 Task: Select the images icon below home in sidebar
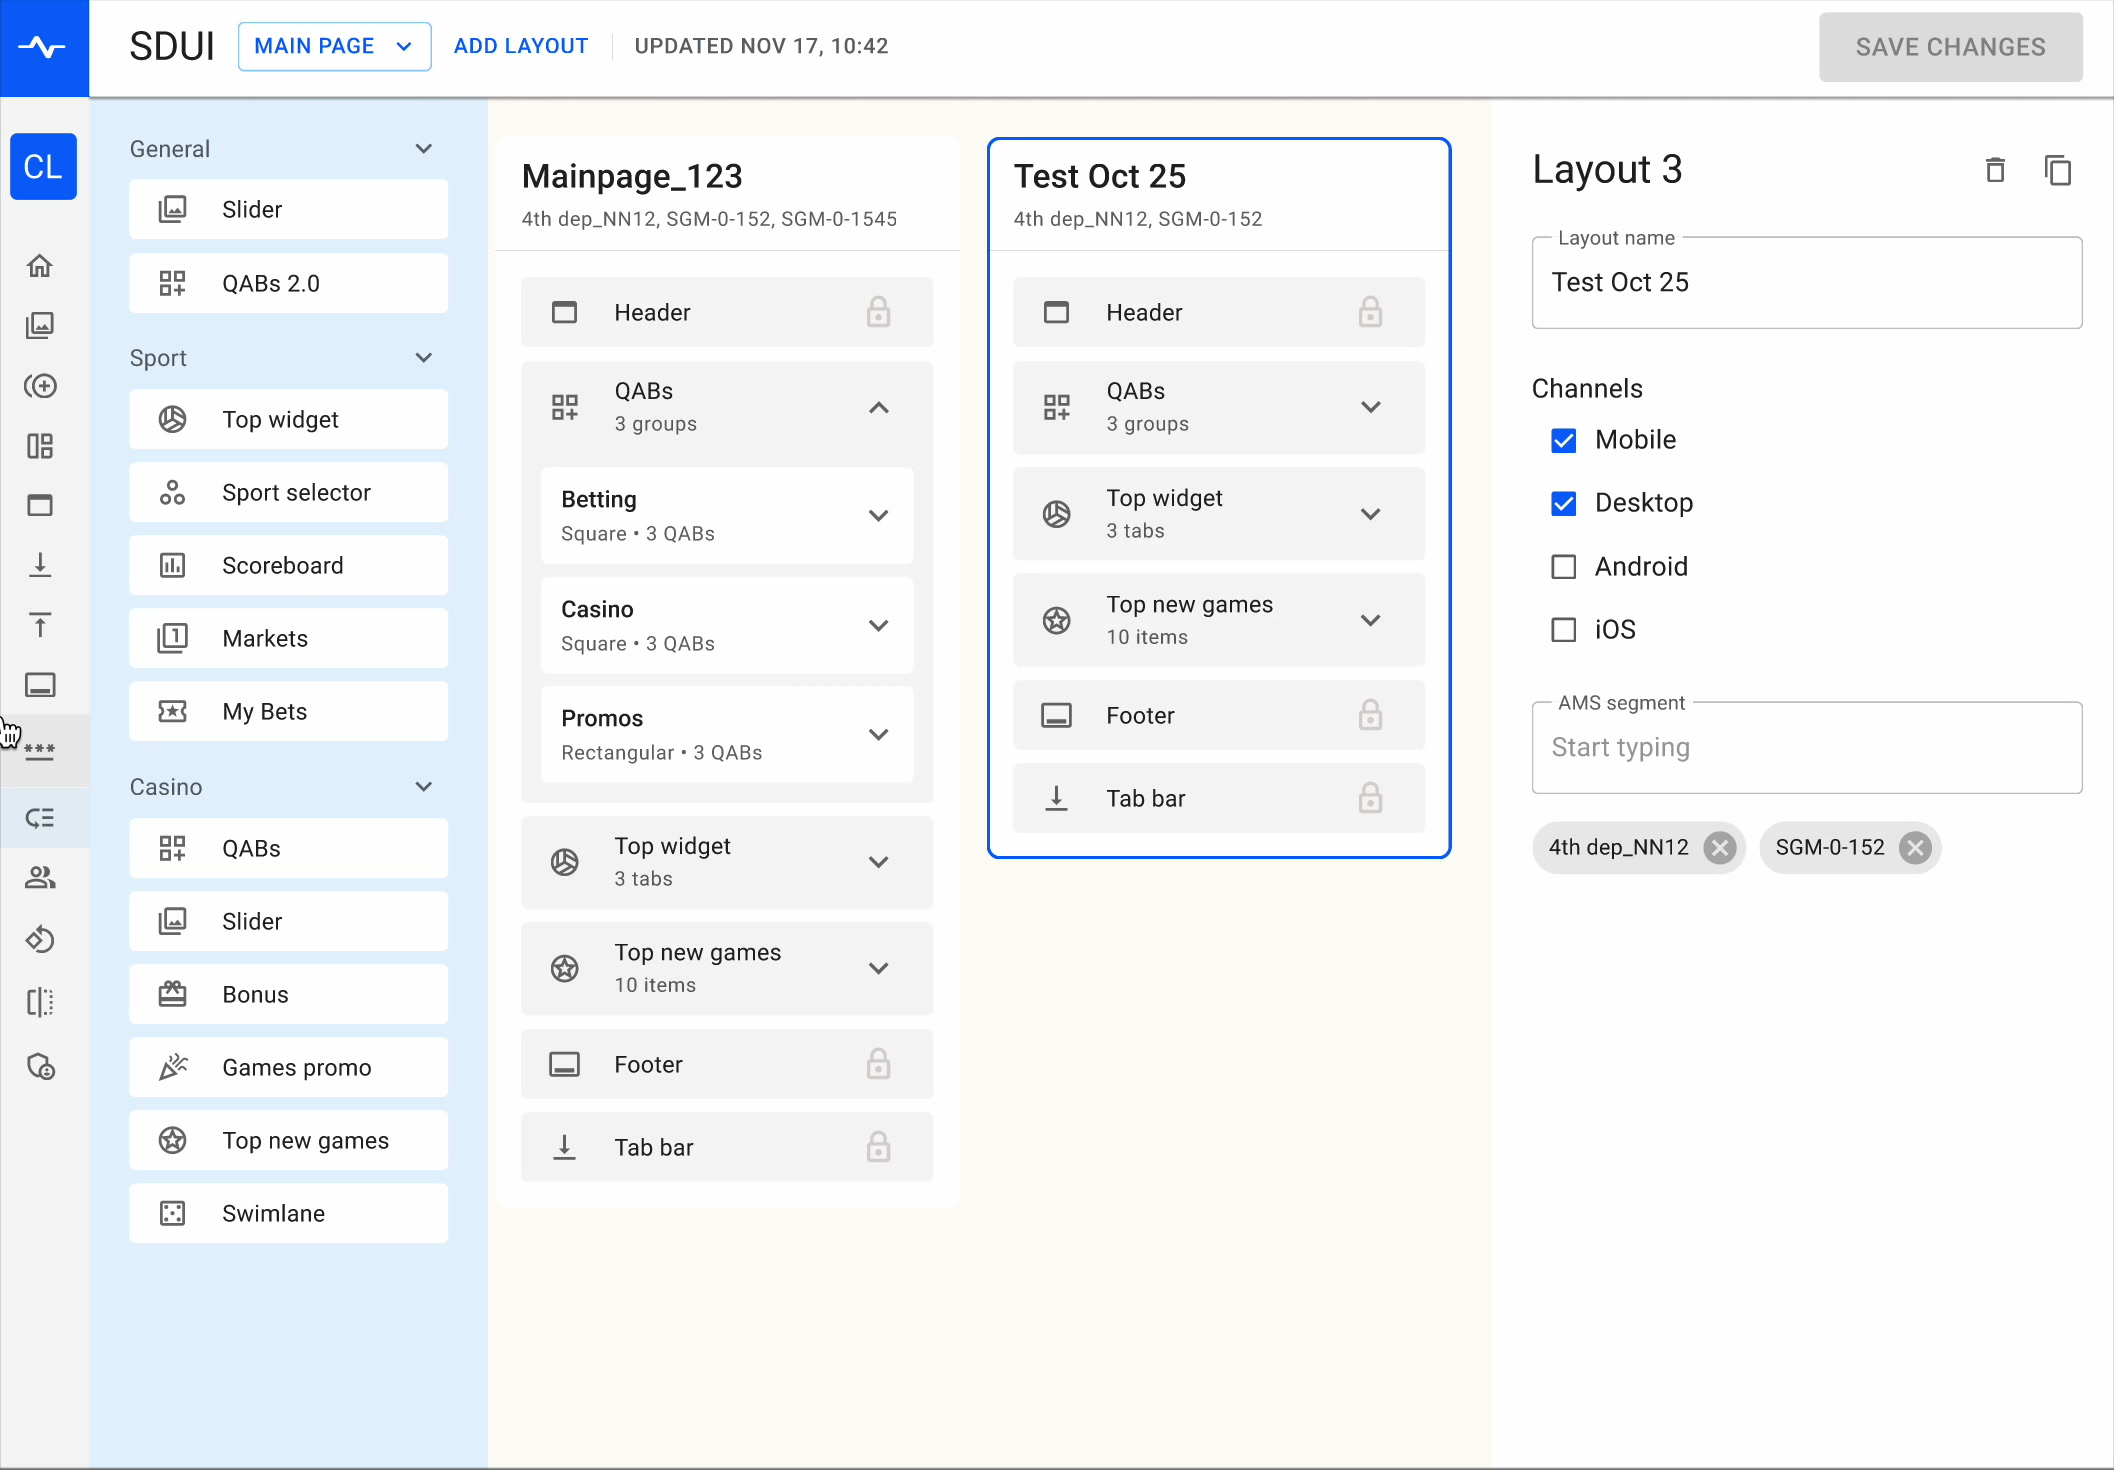pyautogui.click(x=40, y=325)
